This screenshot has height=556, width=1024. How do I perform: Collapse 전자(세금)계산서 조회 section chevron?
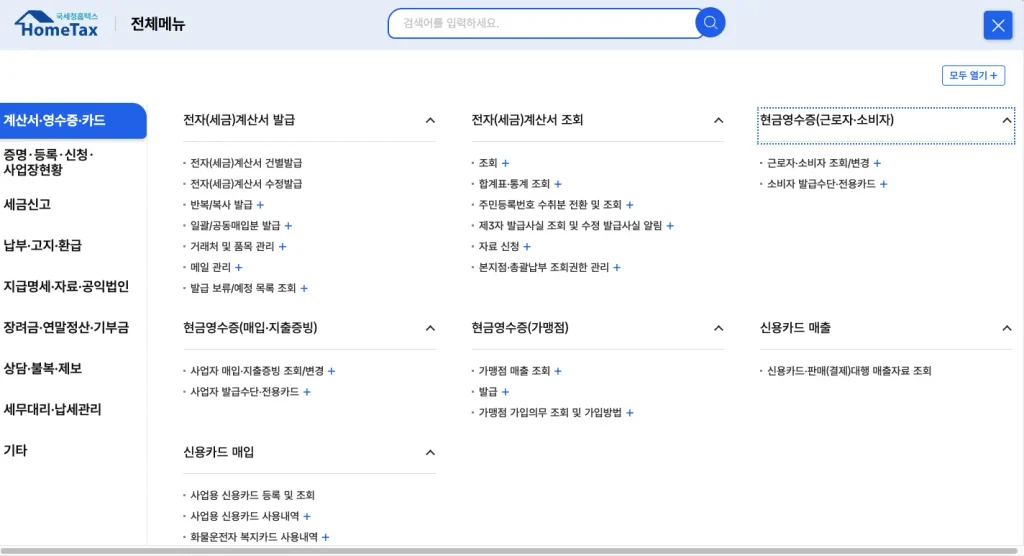pos(718,120)
